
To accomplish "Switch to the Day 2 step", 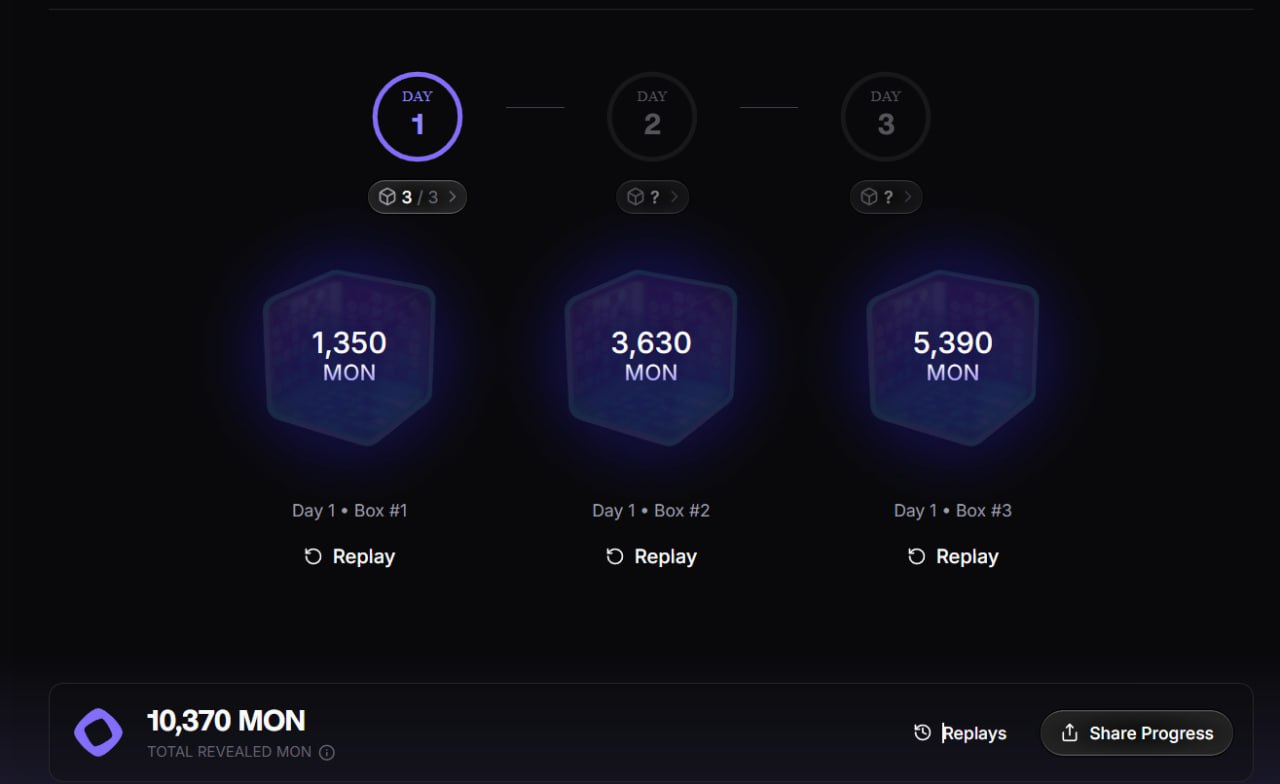I will (x=651, y=117).
